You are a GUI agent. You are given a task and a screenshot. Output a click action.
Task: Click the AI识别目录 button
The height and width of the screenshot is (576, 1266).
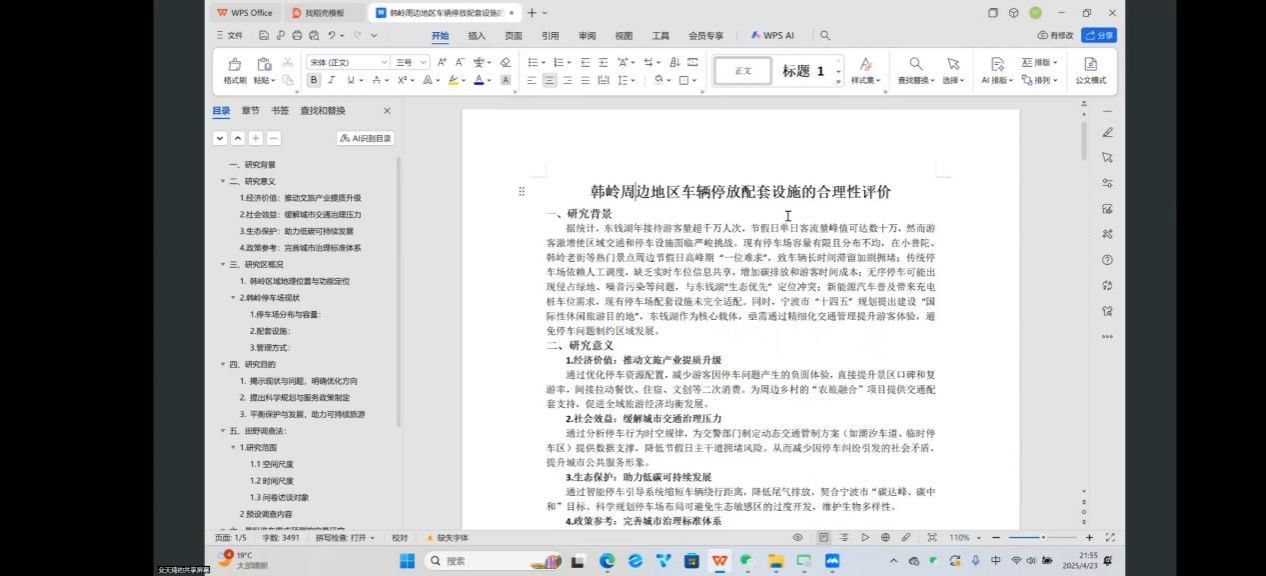365,138
